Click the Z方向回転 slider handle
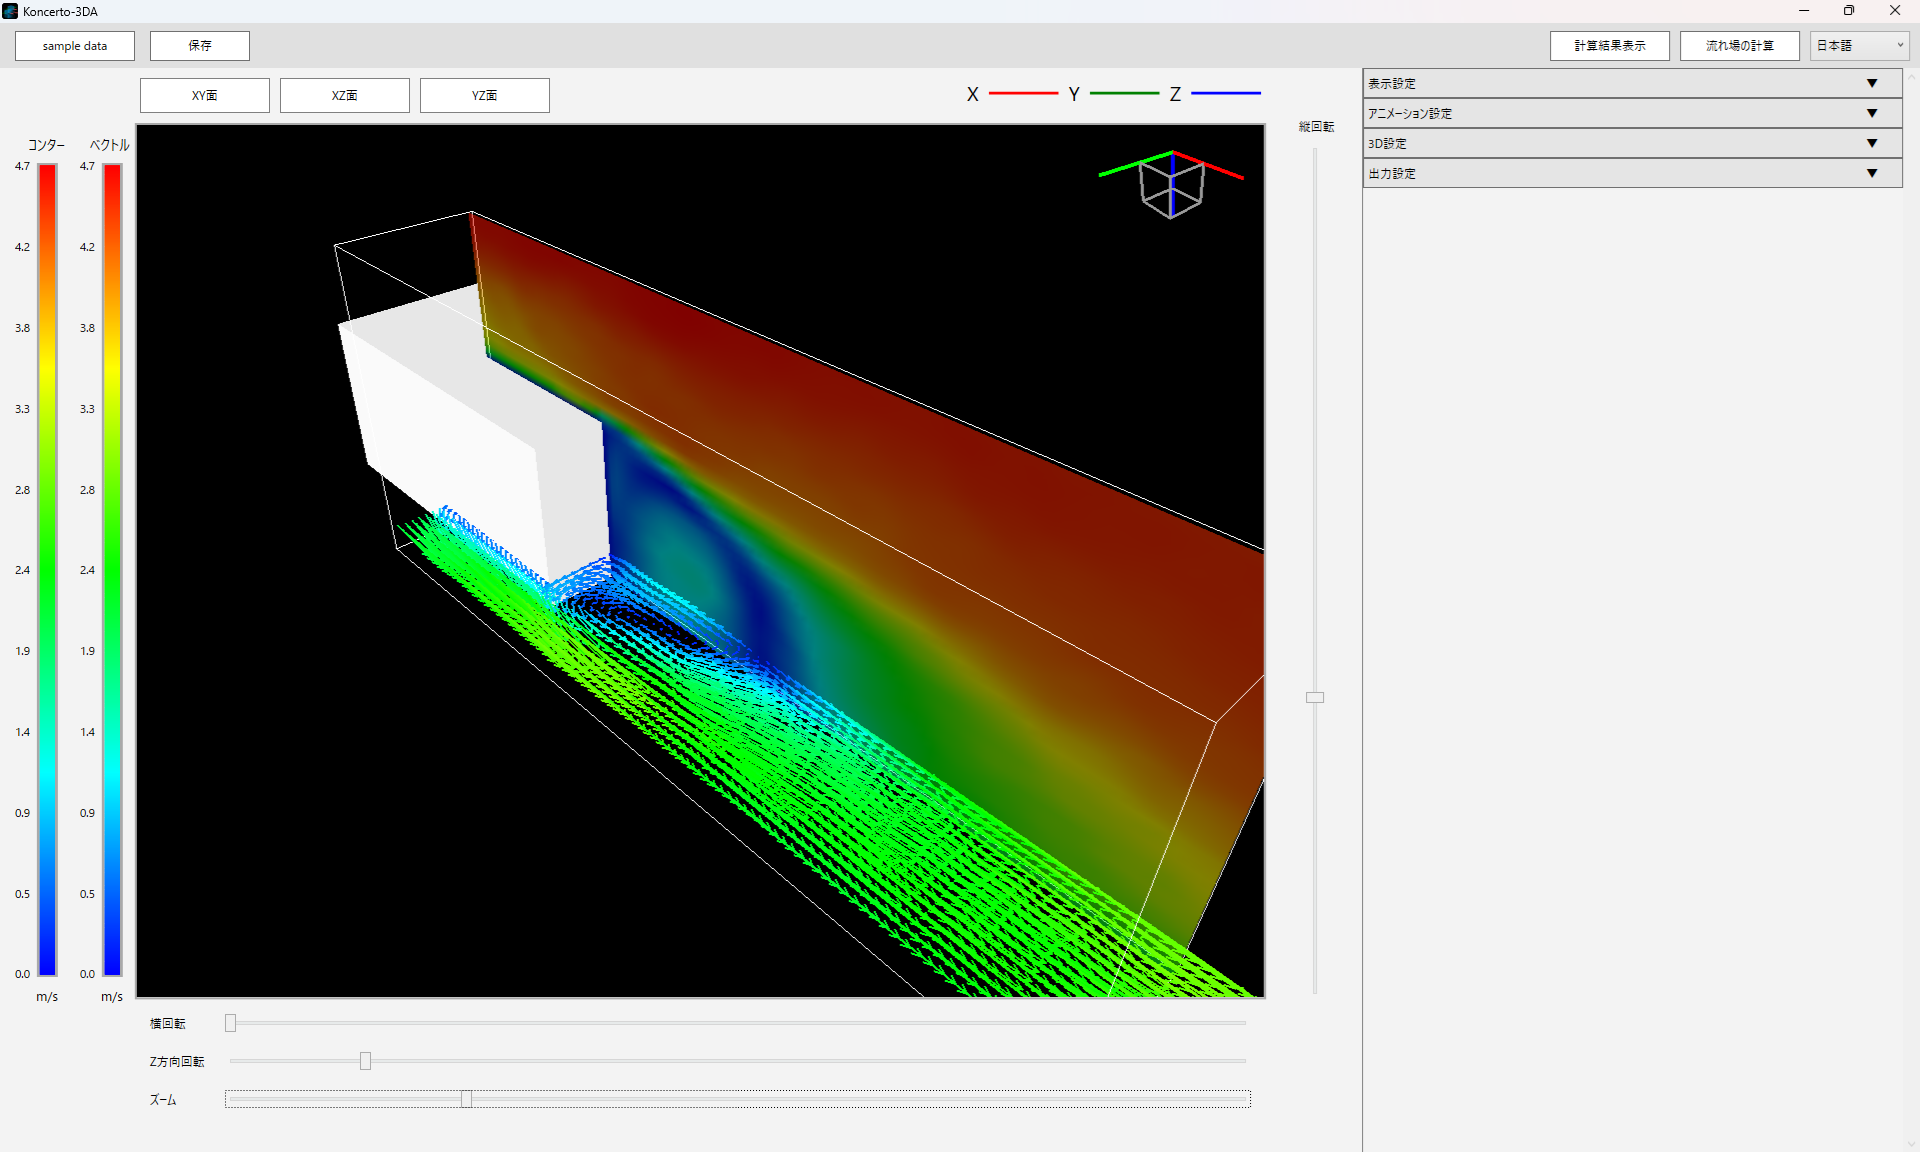This screenshot has height=1152, width=1920. (365, 1061)
